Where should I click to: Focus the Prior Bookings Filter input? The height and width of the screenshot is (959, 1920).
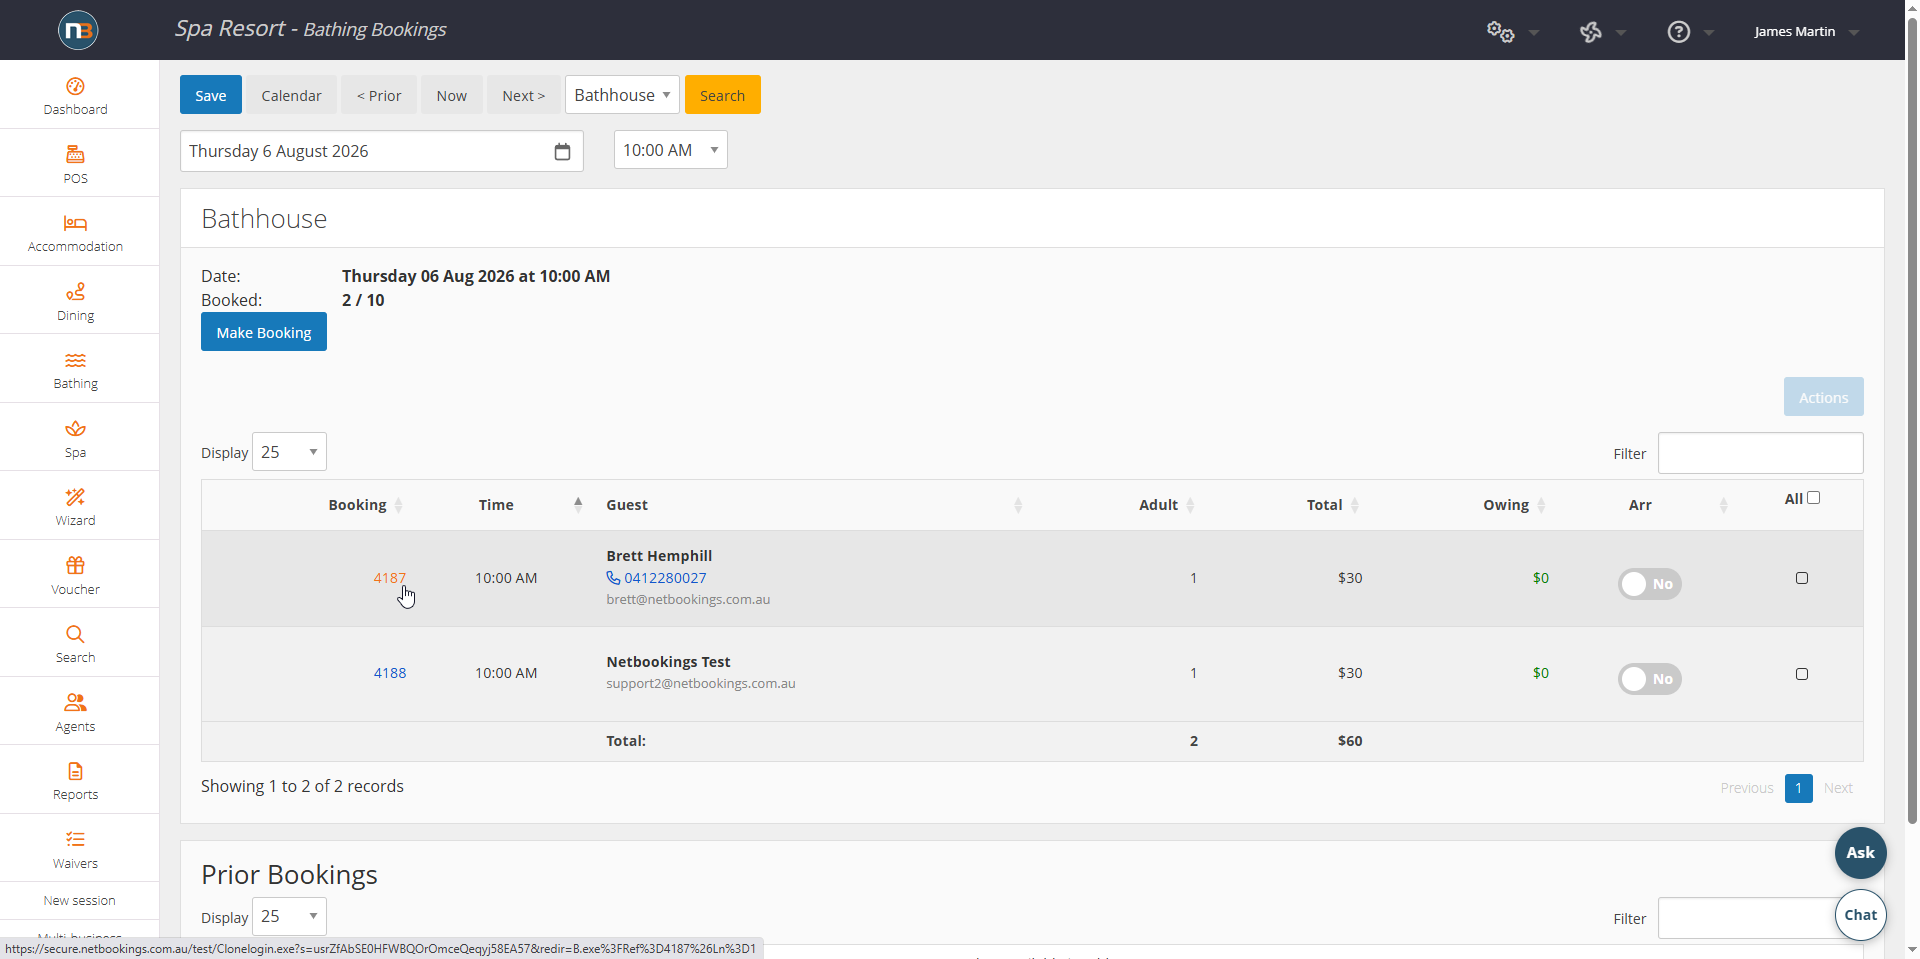[1760, 918]
